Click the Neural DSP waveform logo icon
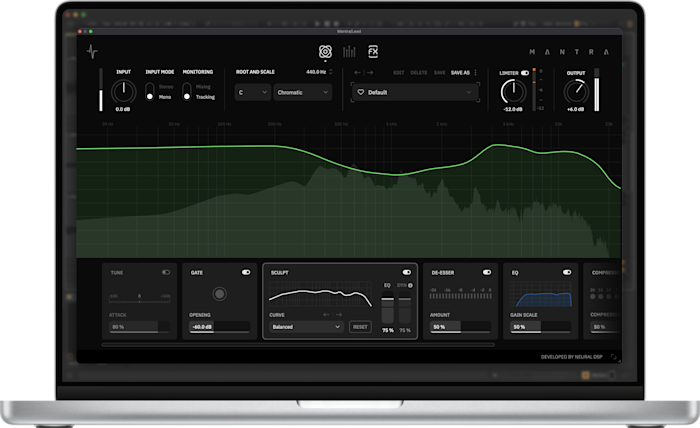The height and width of the screenshot is (428, 700). coord(92,52)
